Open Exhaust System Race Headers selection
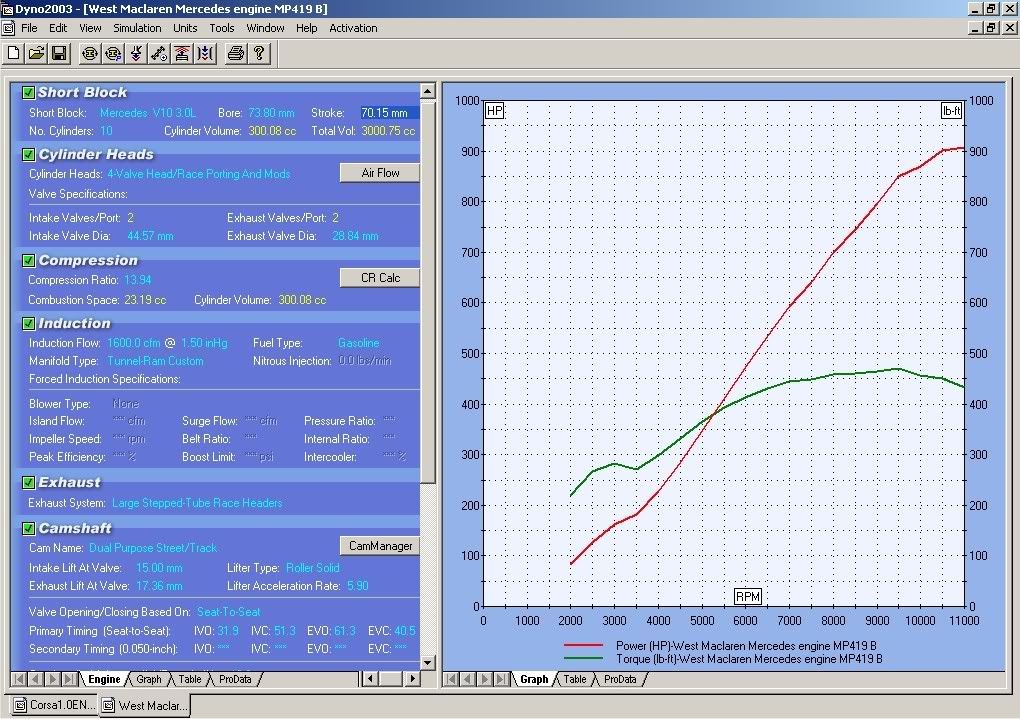1020x719 pixels. click(197, 503)
